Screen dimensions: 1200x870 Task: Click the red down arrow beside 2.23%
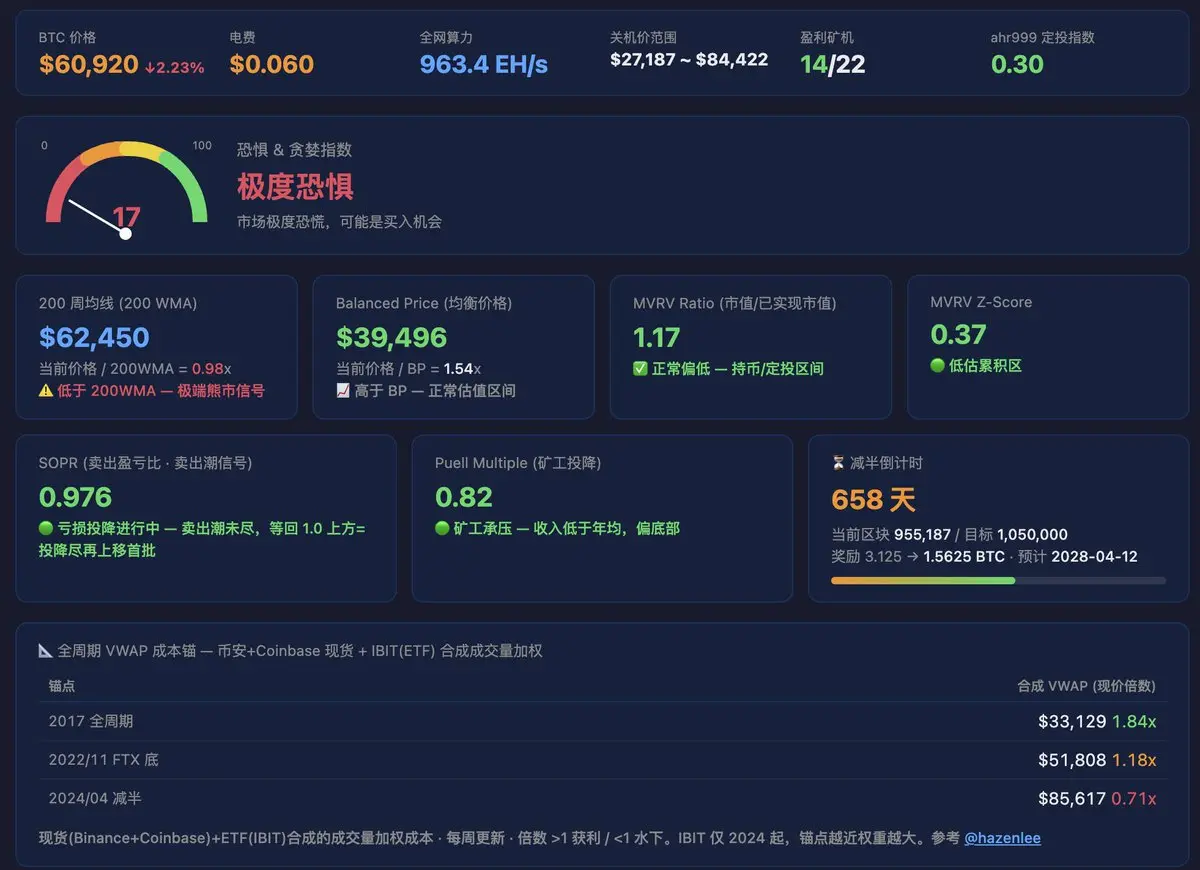(149, 68)
